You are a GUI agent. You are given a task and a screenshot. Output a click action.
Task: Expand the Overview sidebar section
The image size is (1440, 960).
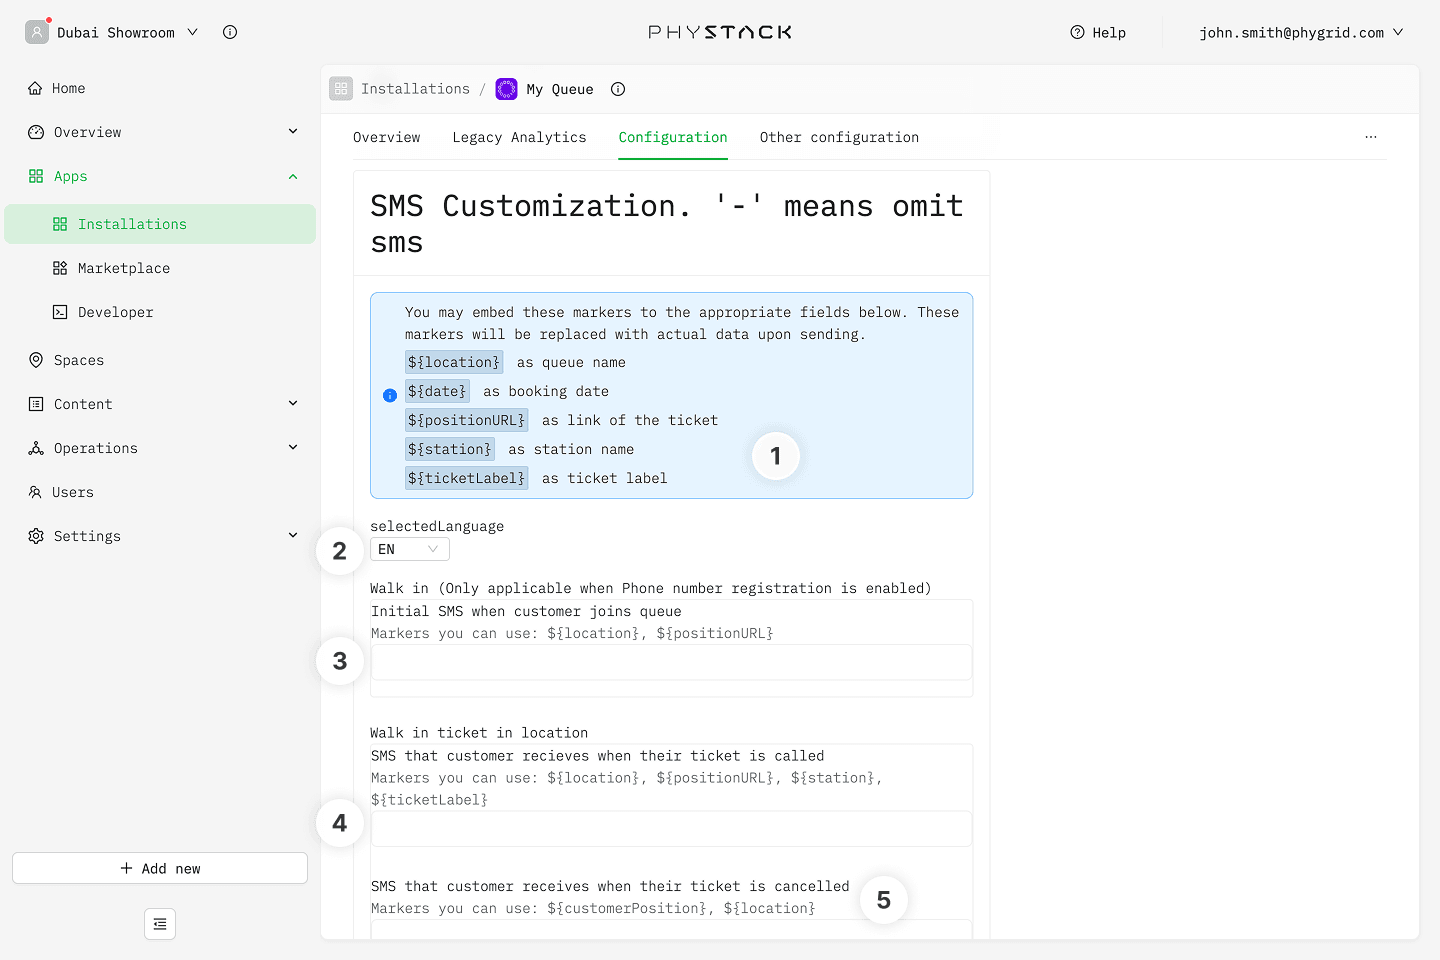293,132
